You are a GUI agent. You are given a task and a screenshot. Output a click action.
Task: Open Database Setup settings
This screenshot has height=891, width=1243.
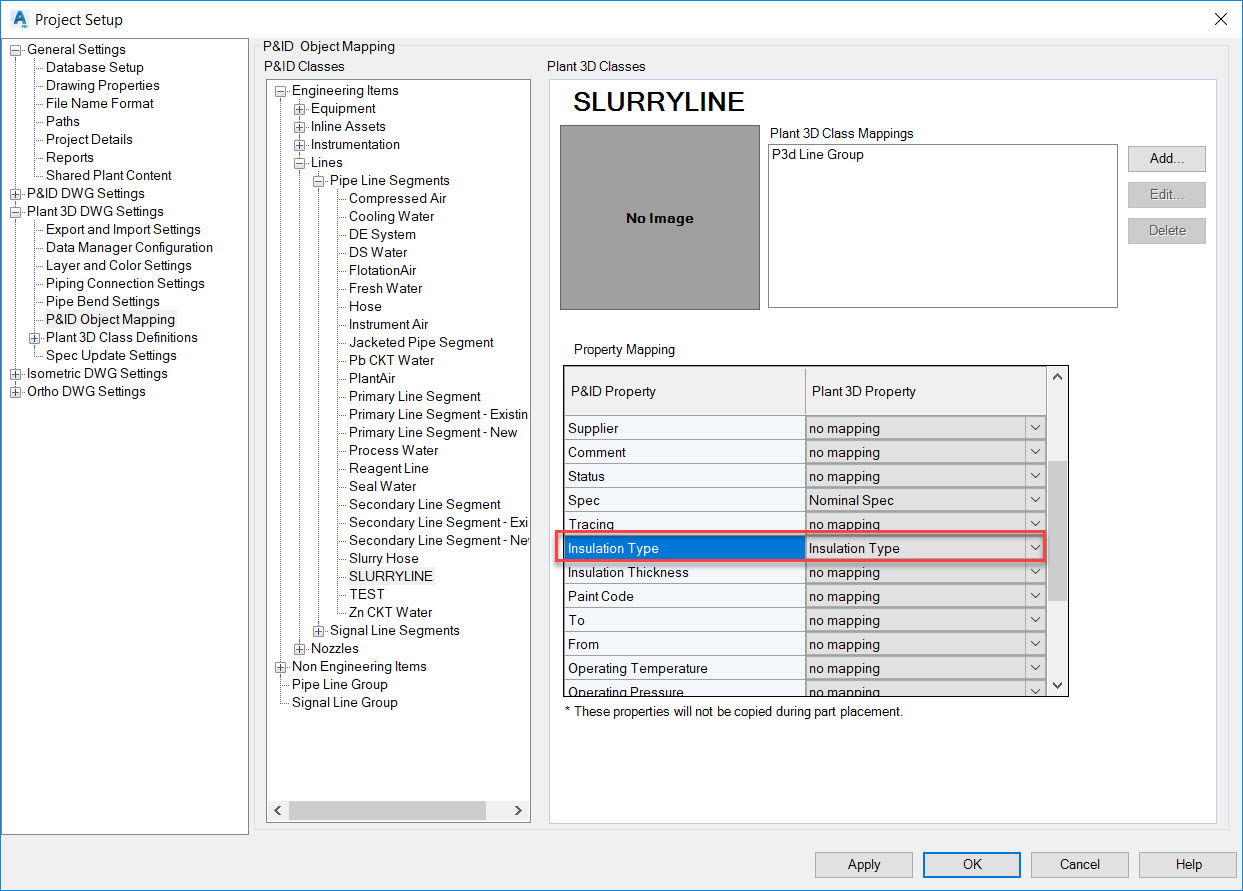coord(95,68)
